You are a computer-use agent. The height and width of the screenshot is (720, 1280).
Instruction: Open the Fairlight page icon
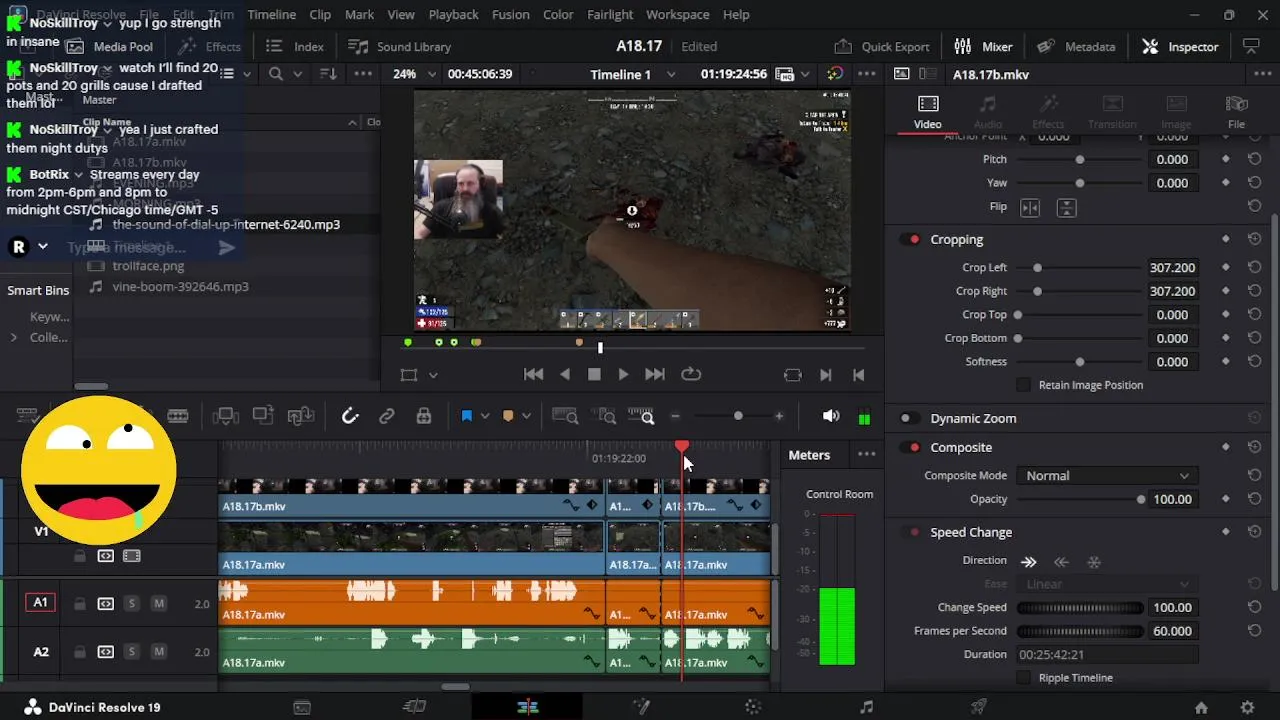click(x=866, y=707)
